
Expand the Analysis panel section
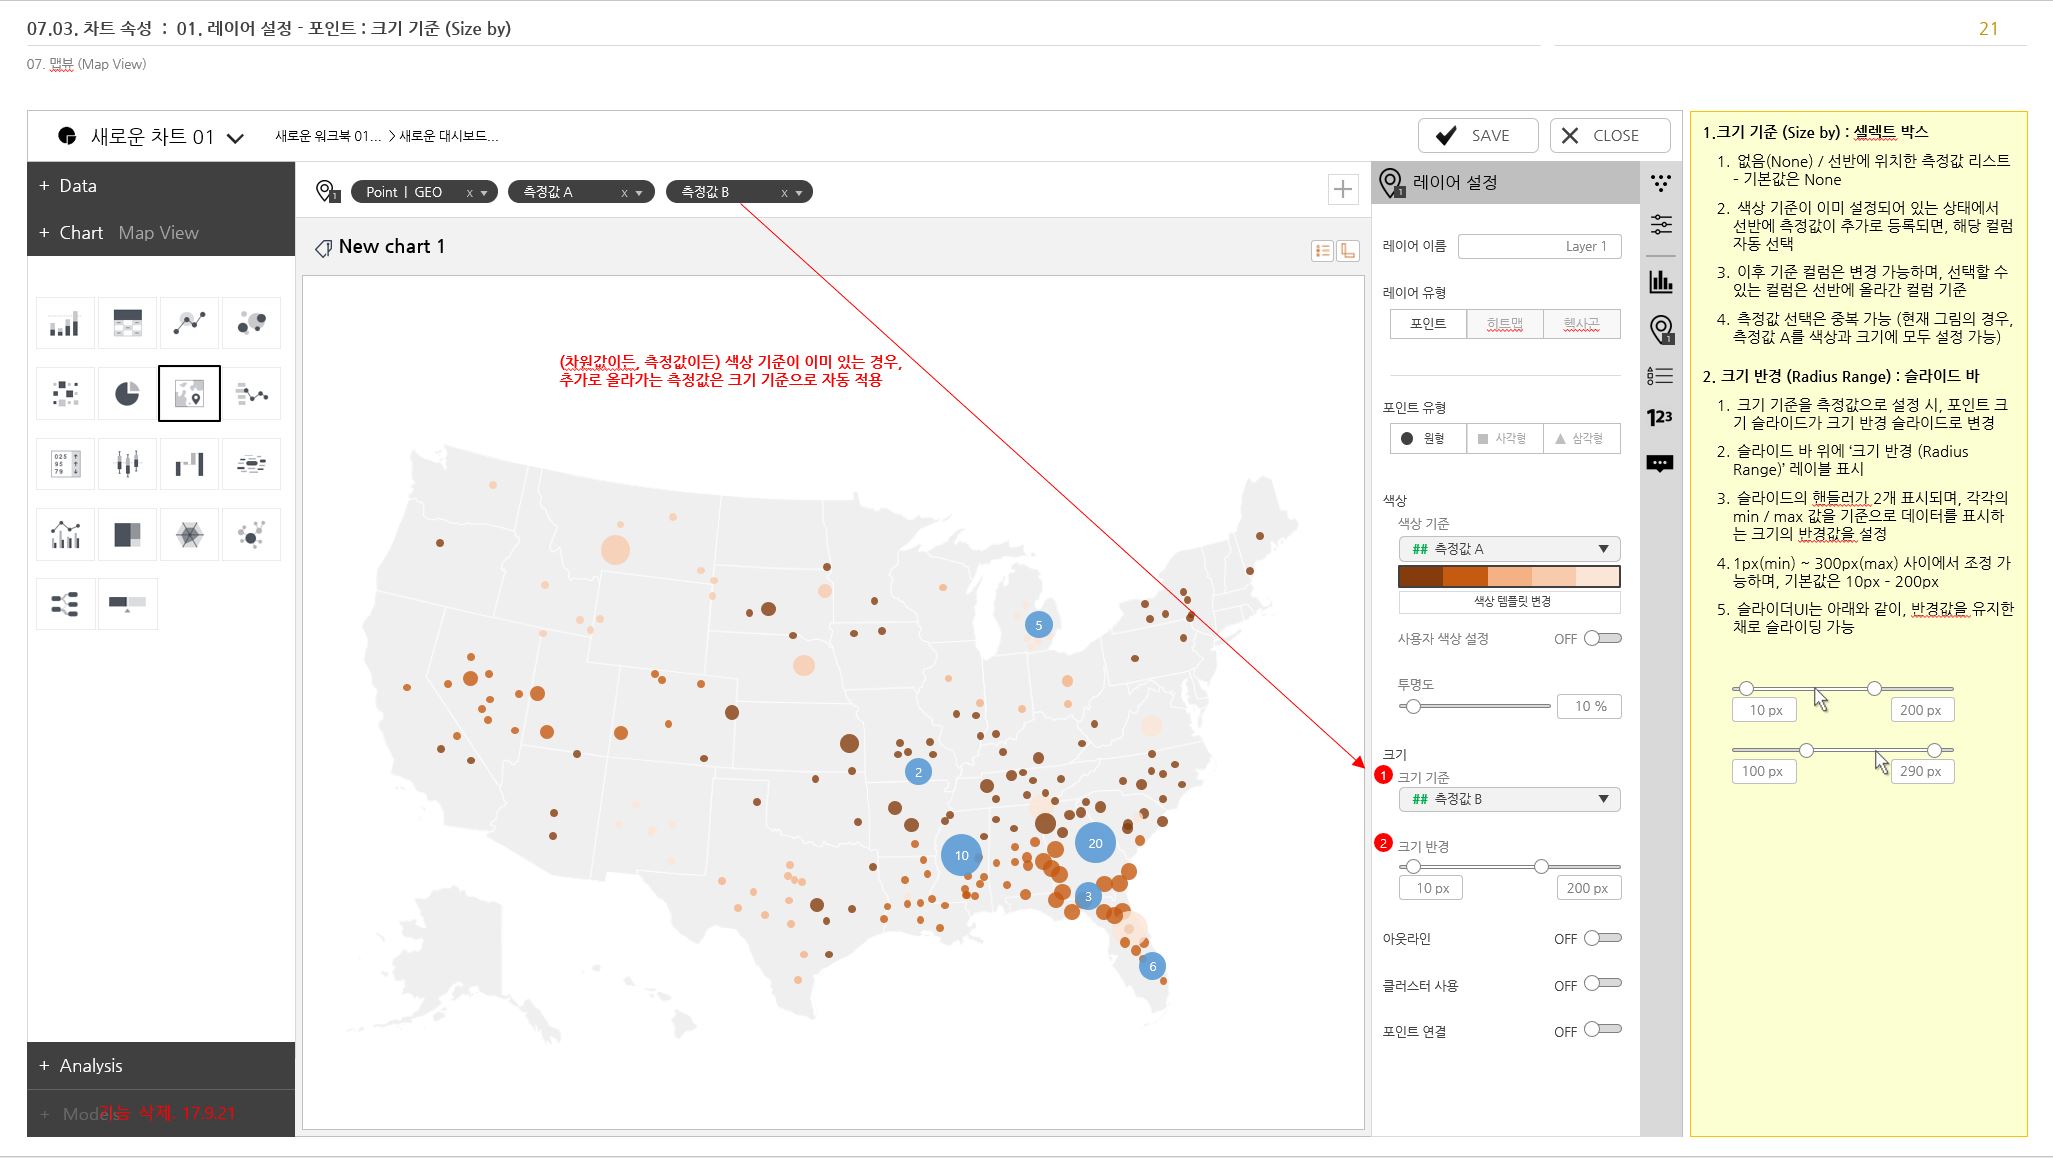click(x=90, y=1065)
